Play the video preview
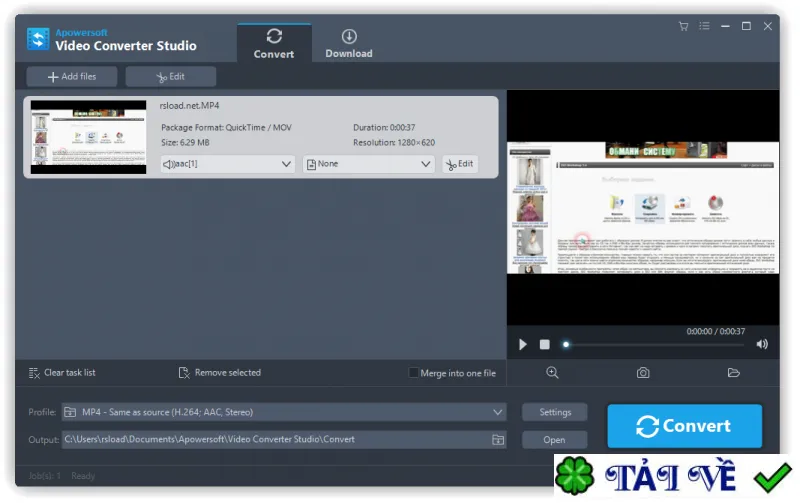Screen dimensions: 800x503 pyautogui.click(x=522, y=345)
